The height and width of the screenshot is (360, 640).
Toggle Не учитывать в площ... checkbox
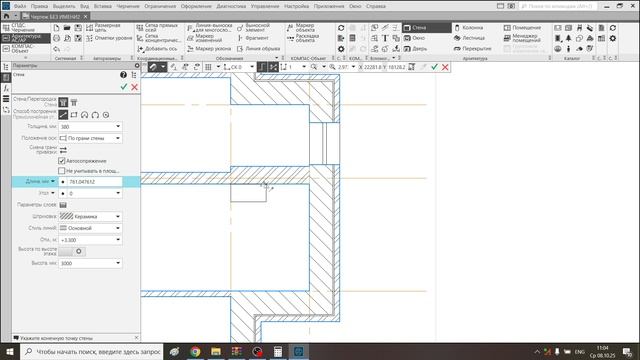(62, 171)
